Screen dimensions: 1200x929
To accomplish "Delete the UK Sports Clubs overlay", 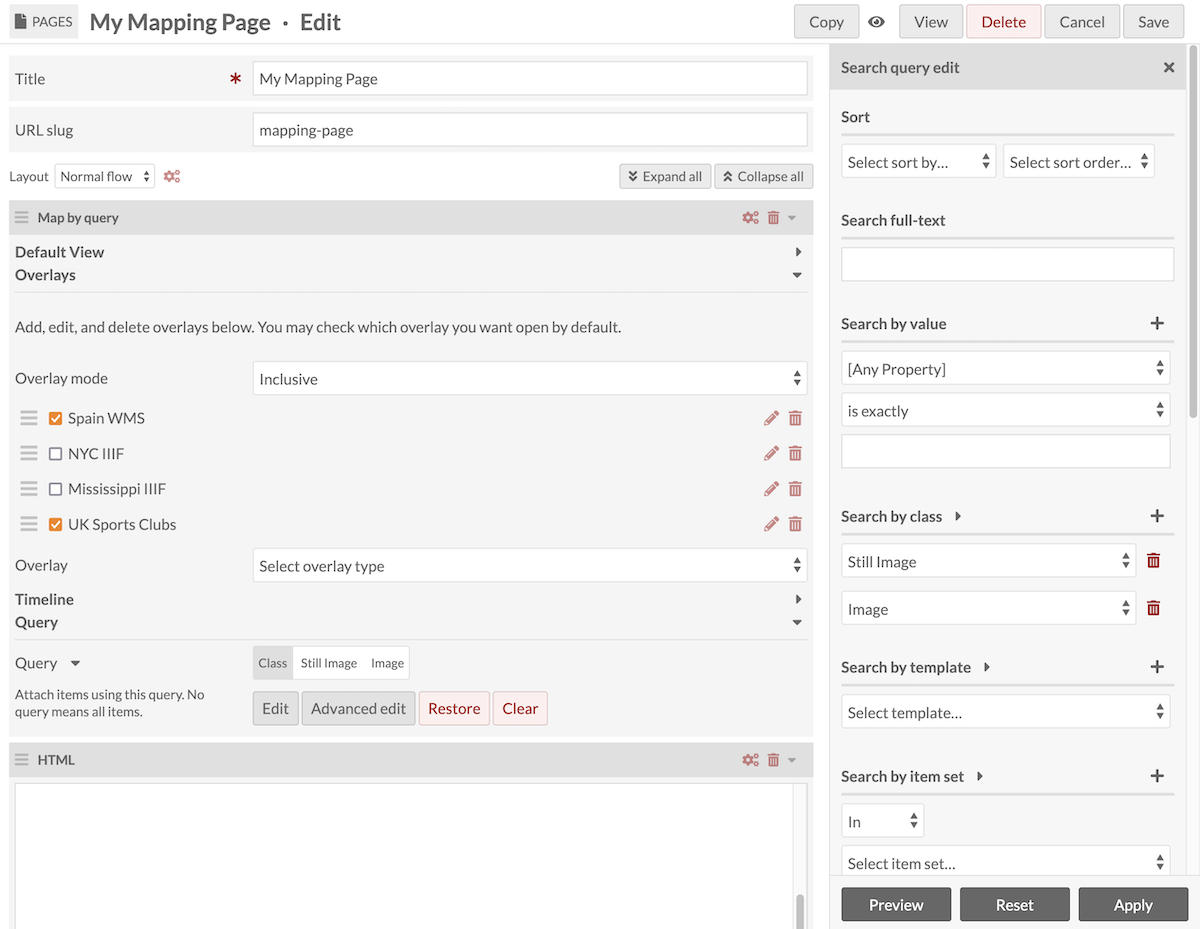I will point(795,524).
